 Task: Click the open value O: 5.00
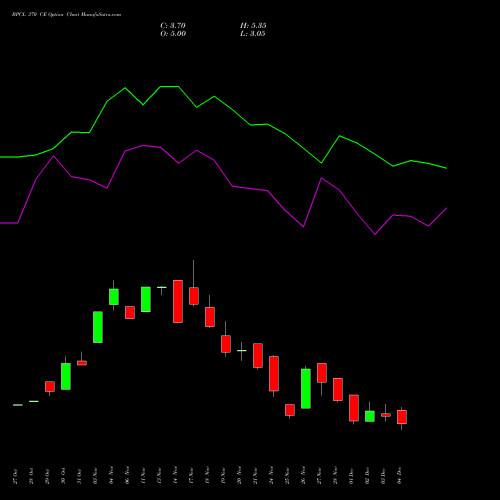[x=173, y=34]
